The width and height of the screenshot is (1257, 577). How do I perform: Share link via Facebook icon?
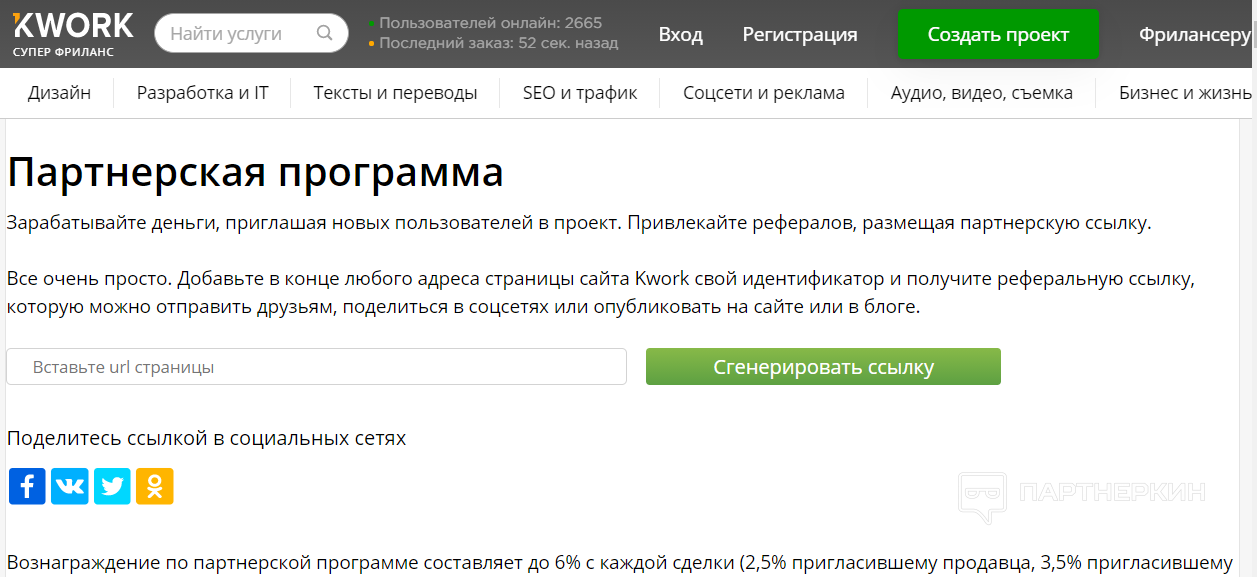tap(27, 486)
